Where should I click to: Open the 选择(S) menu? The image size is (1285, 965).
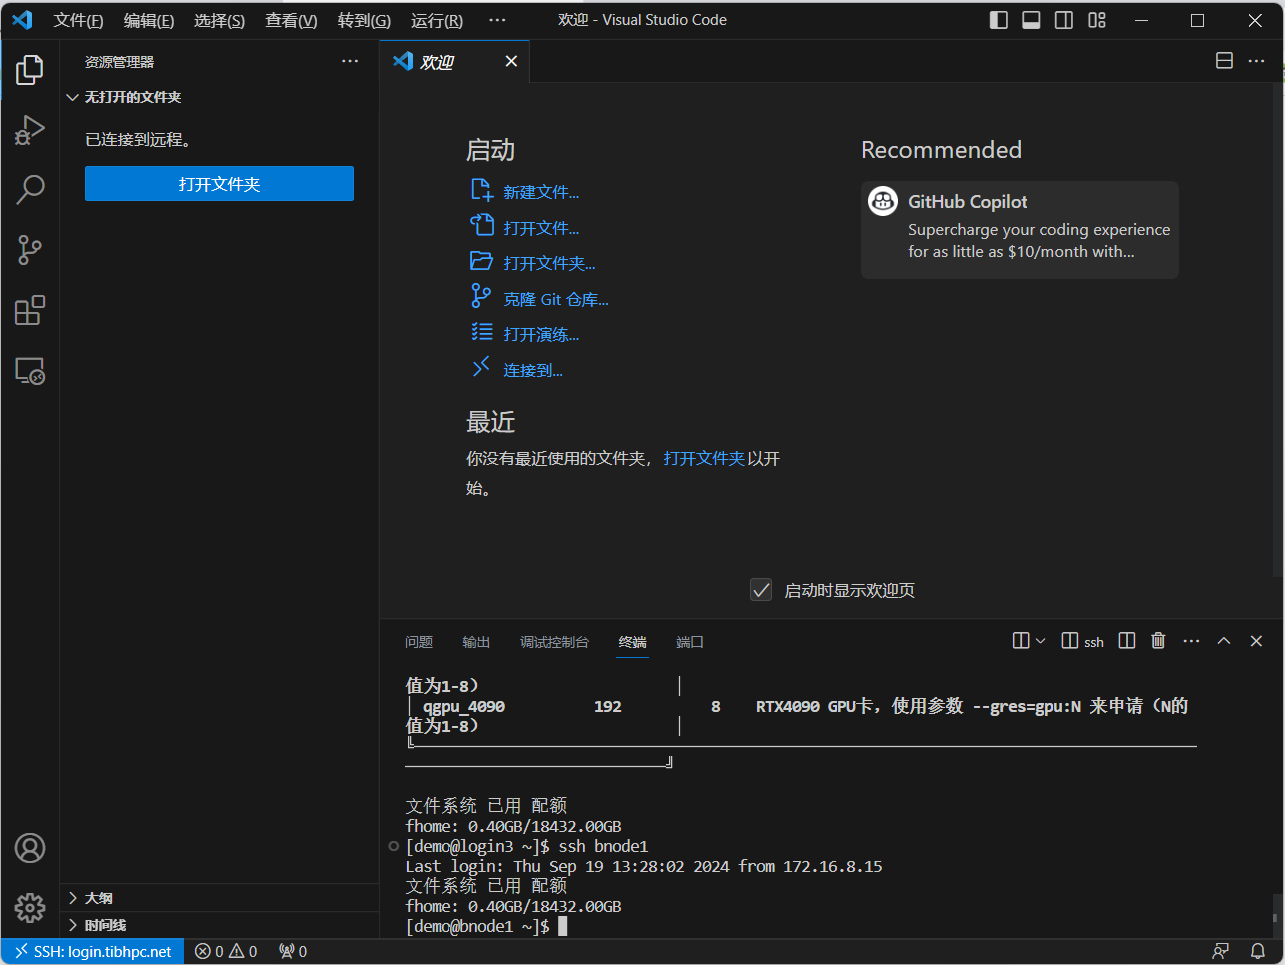[219, 20]
